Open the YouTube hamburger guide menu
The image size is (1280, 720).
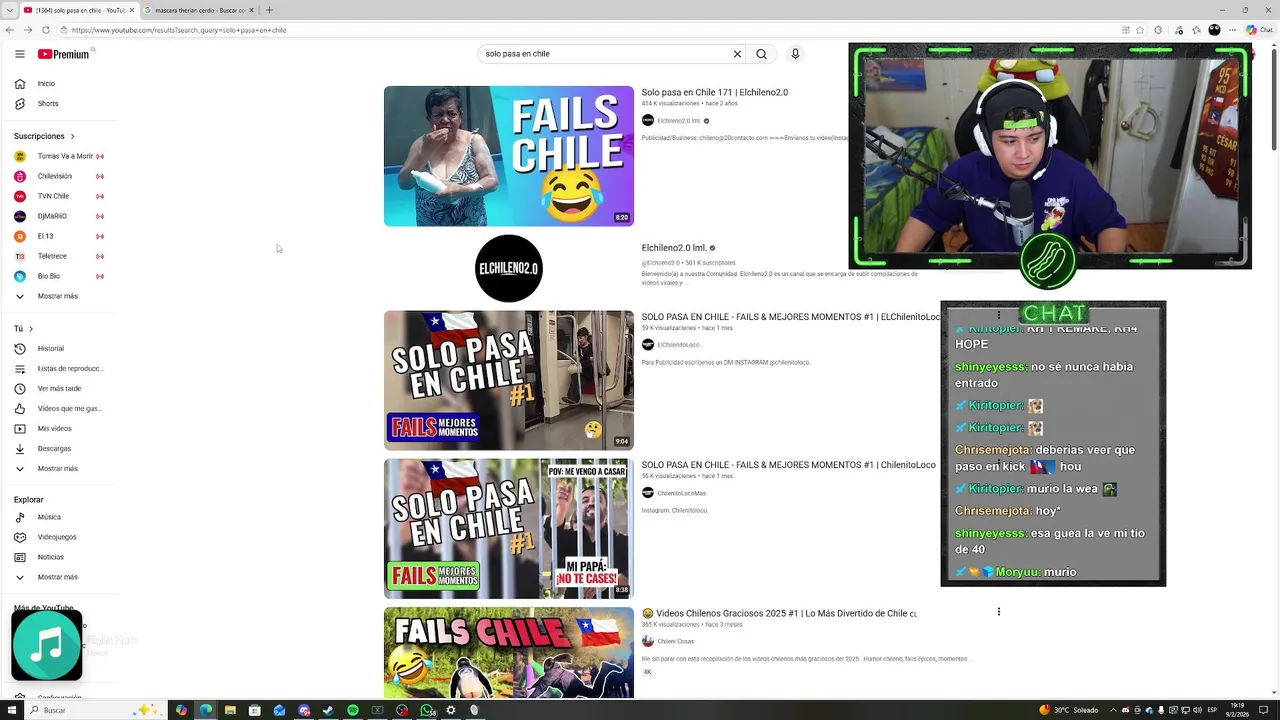[x=20, y=54]
